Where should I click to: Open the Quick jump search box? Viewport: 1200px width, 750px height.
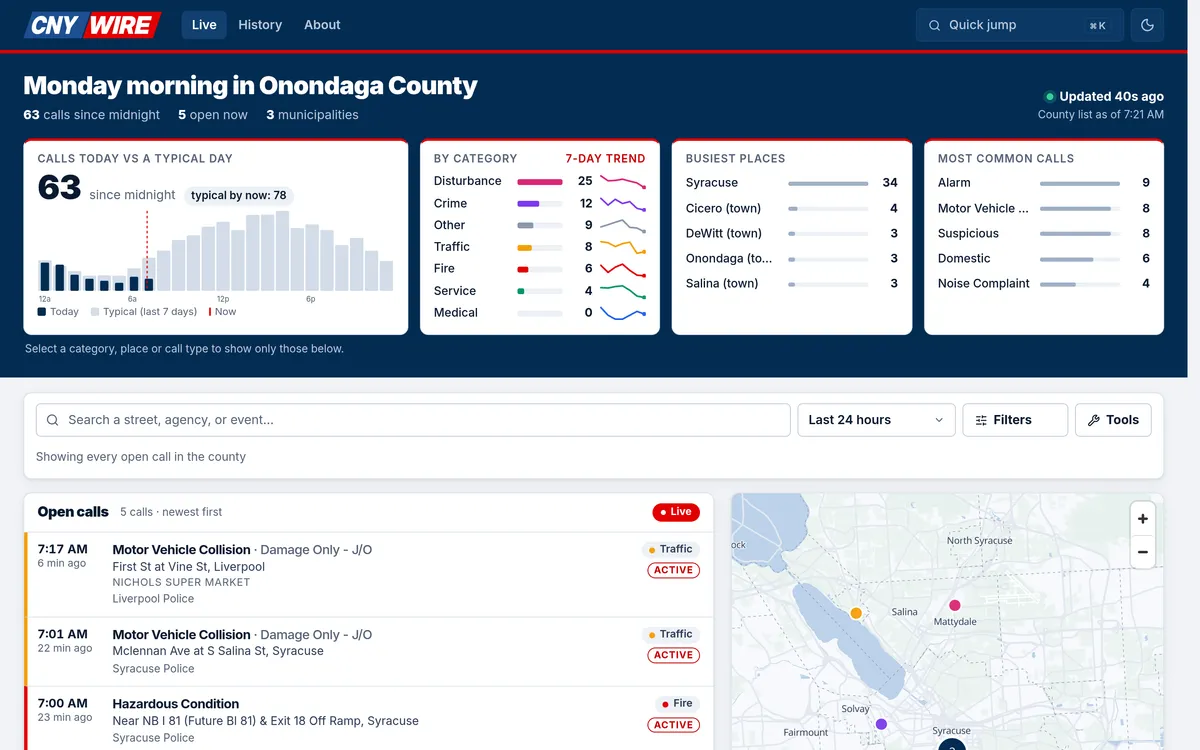point(1020,25)
